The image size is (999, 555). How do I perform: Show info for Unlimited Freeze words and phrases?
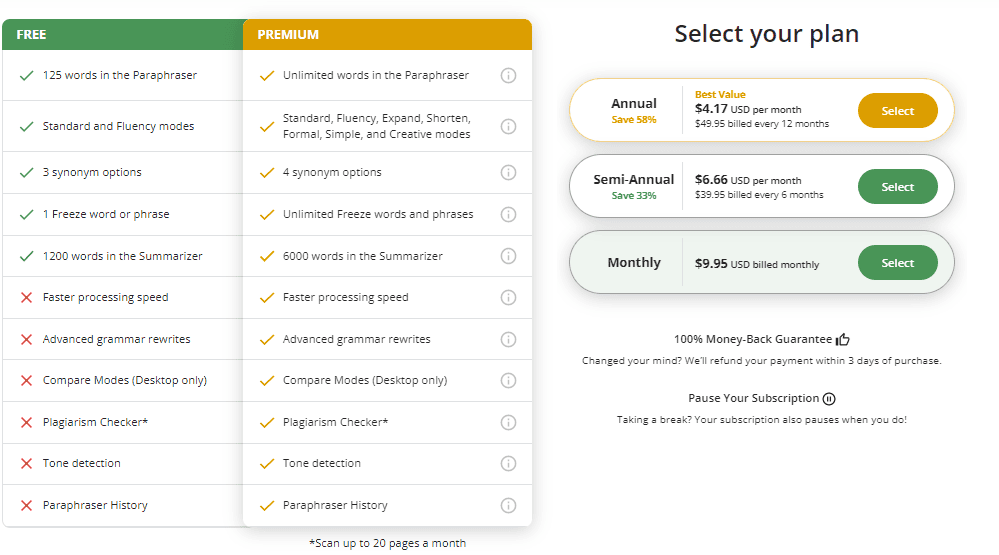coord(508,214)
